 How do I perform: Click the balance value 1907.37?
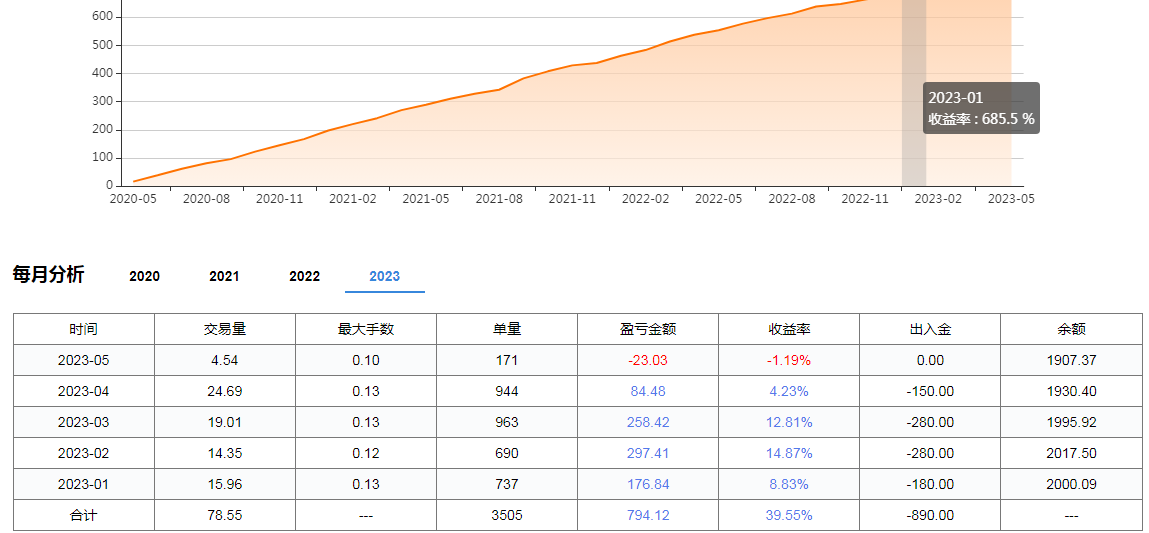[x=1071, y=360]
